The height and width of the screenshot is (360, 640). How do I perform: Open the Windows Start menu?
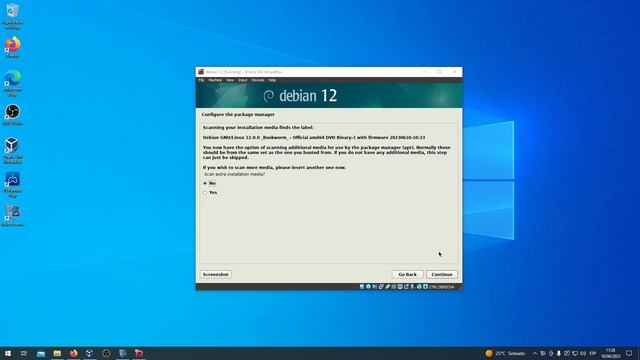pos(8,353)
